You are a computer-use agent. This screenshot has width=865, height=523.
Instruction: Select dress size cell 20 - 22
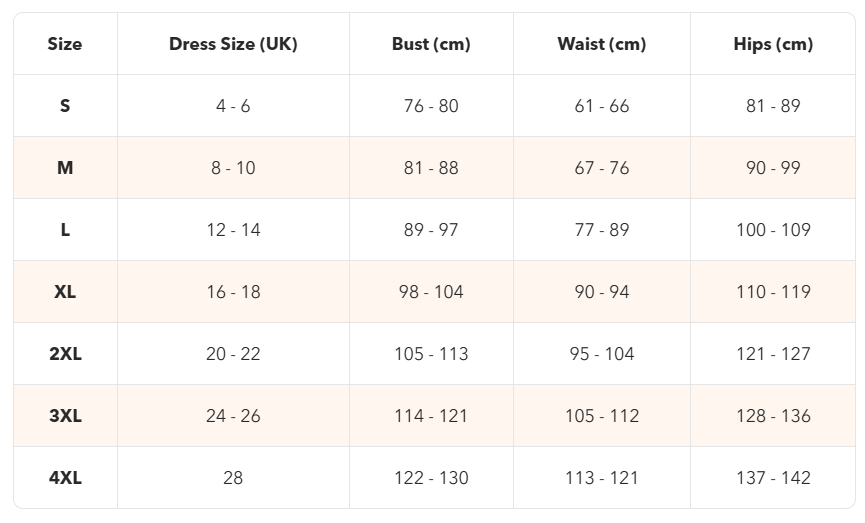[233, 354]
